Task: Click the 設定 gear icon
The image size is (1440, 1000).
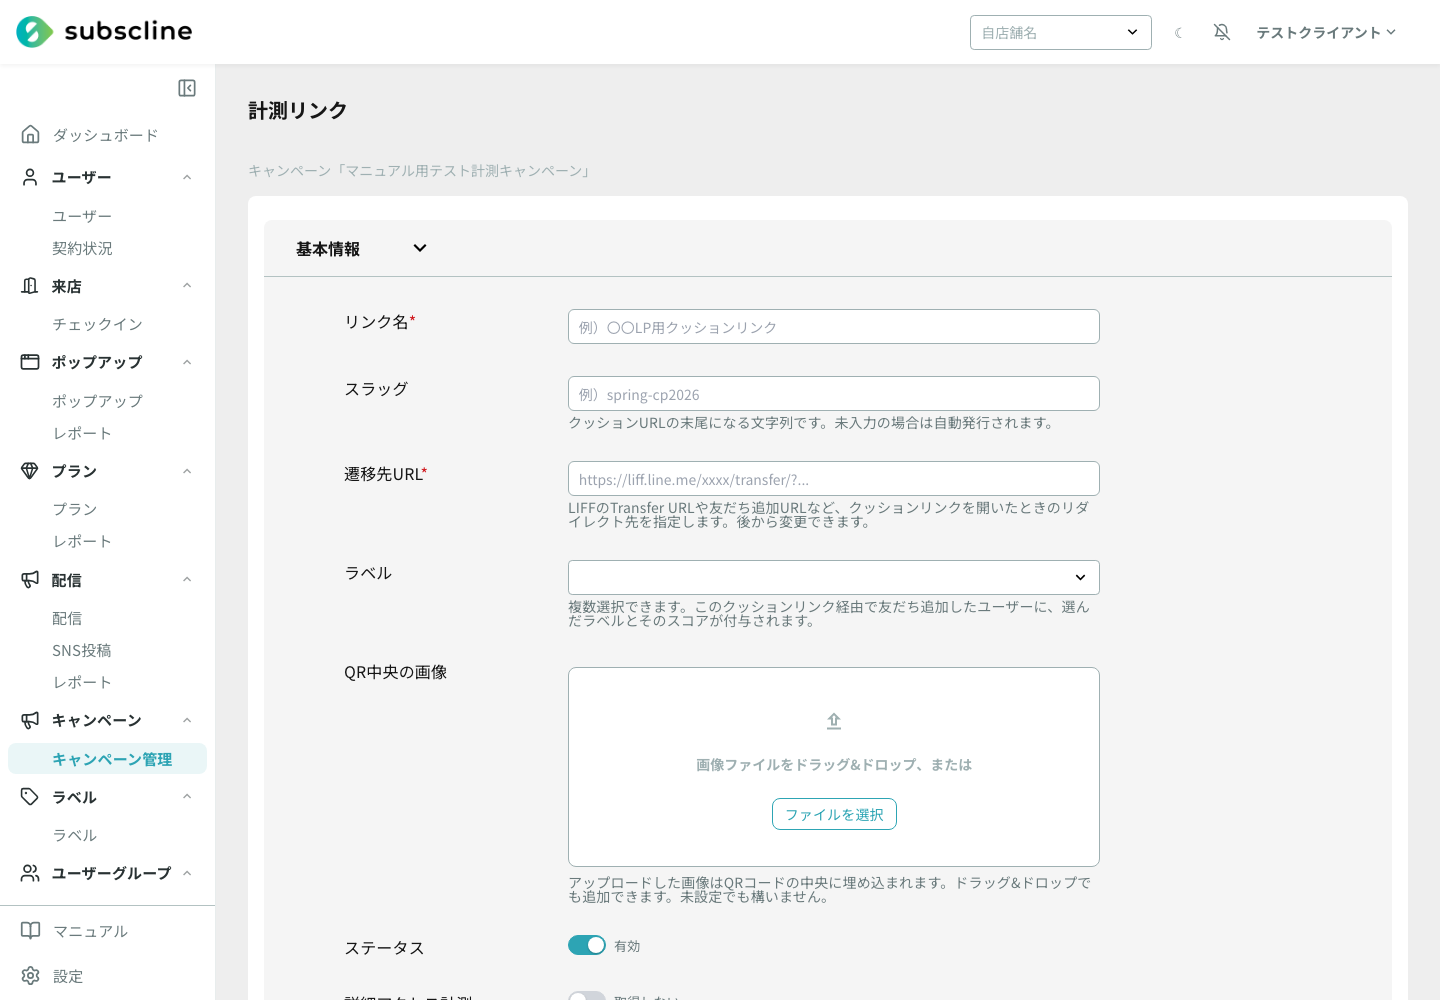Action: coord(31,975)
